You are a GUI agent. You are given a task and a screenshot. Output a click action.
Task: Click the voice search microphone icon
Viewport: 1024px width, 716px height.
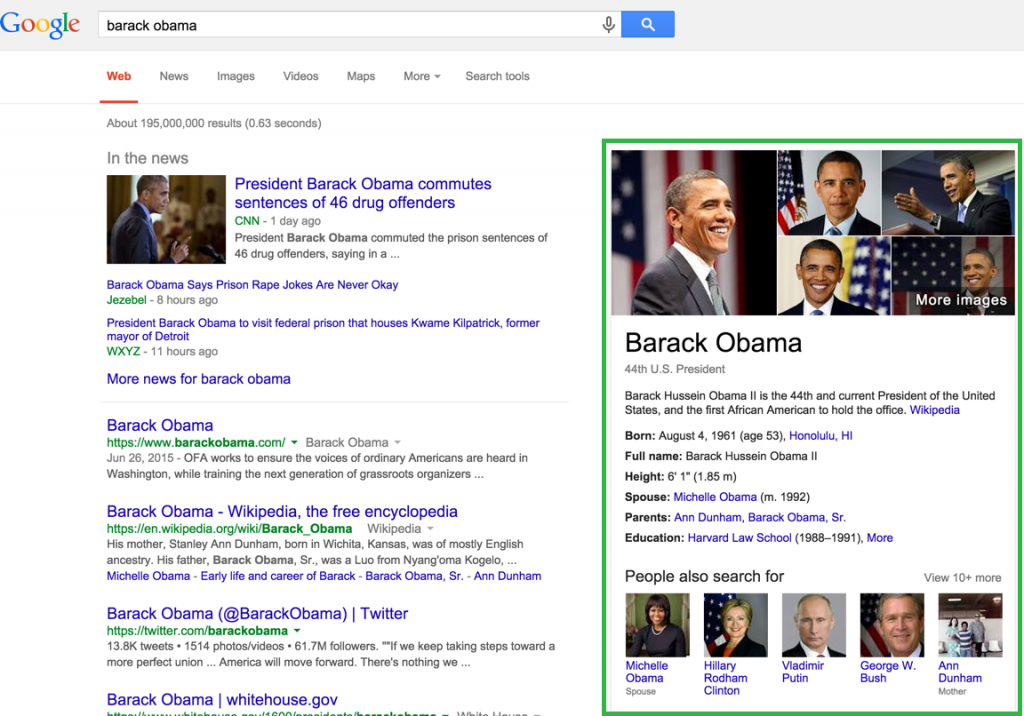[x=608, y=25]
